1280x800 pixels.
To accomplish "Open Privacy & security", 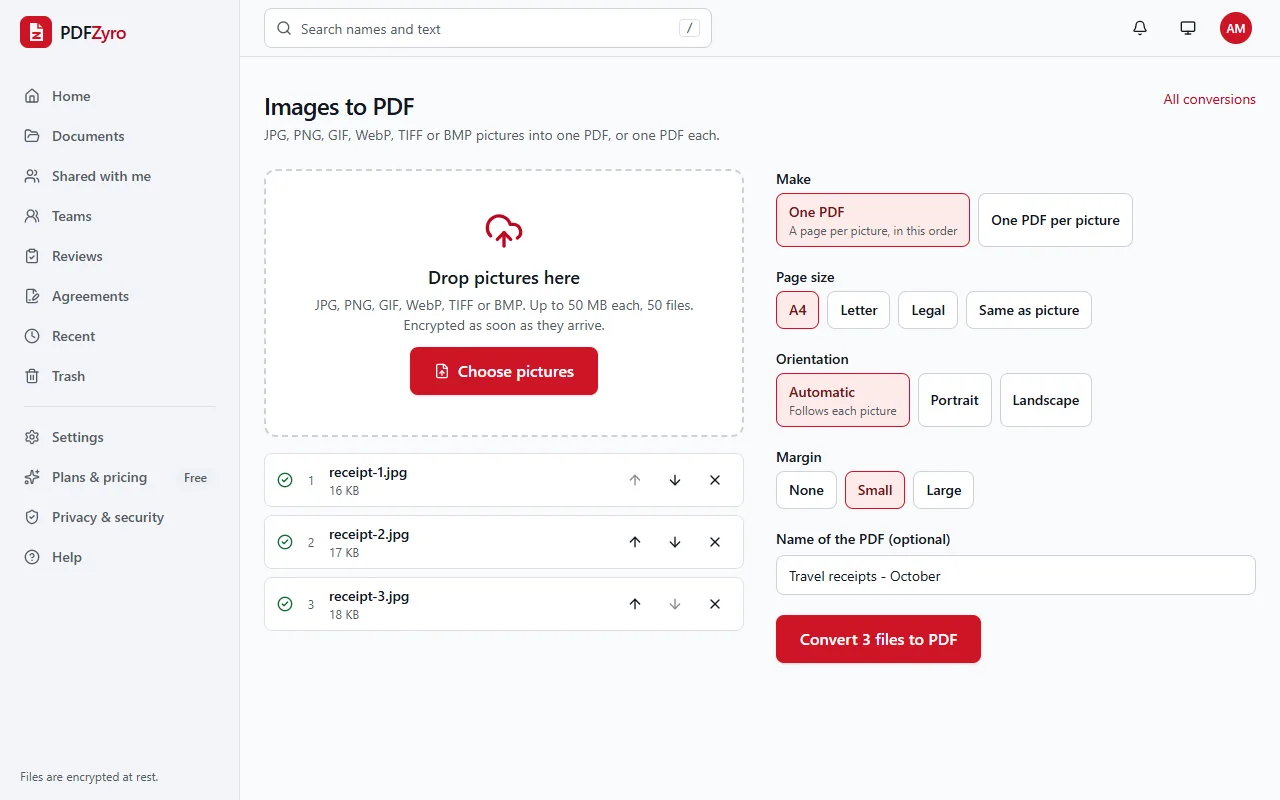I will click(x=120, y=517).
